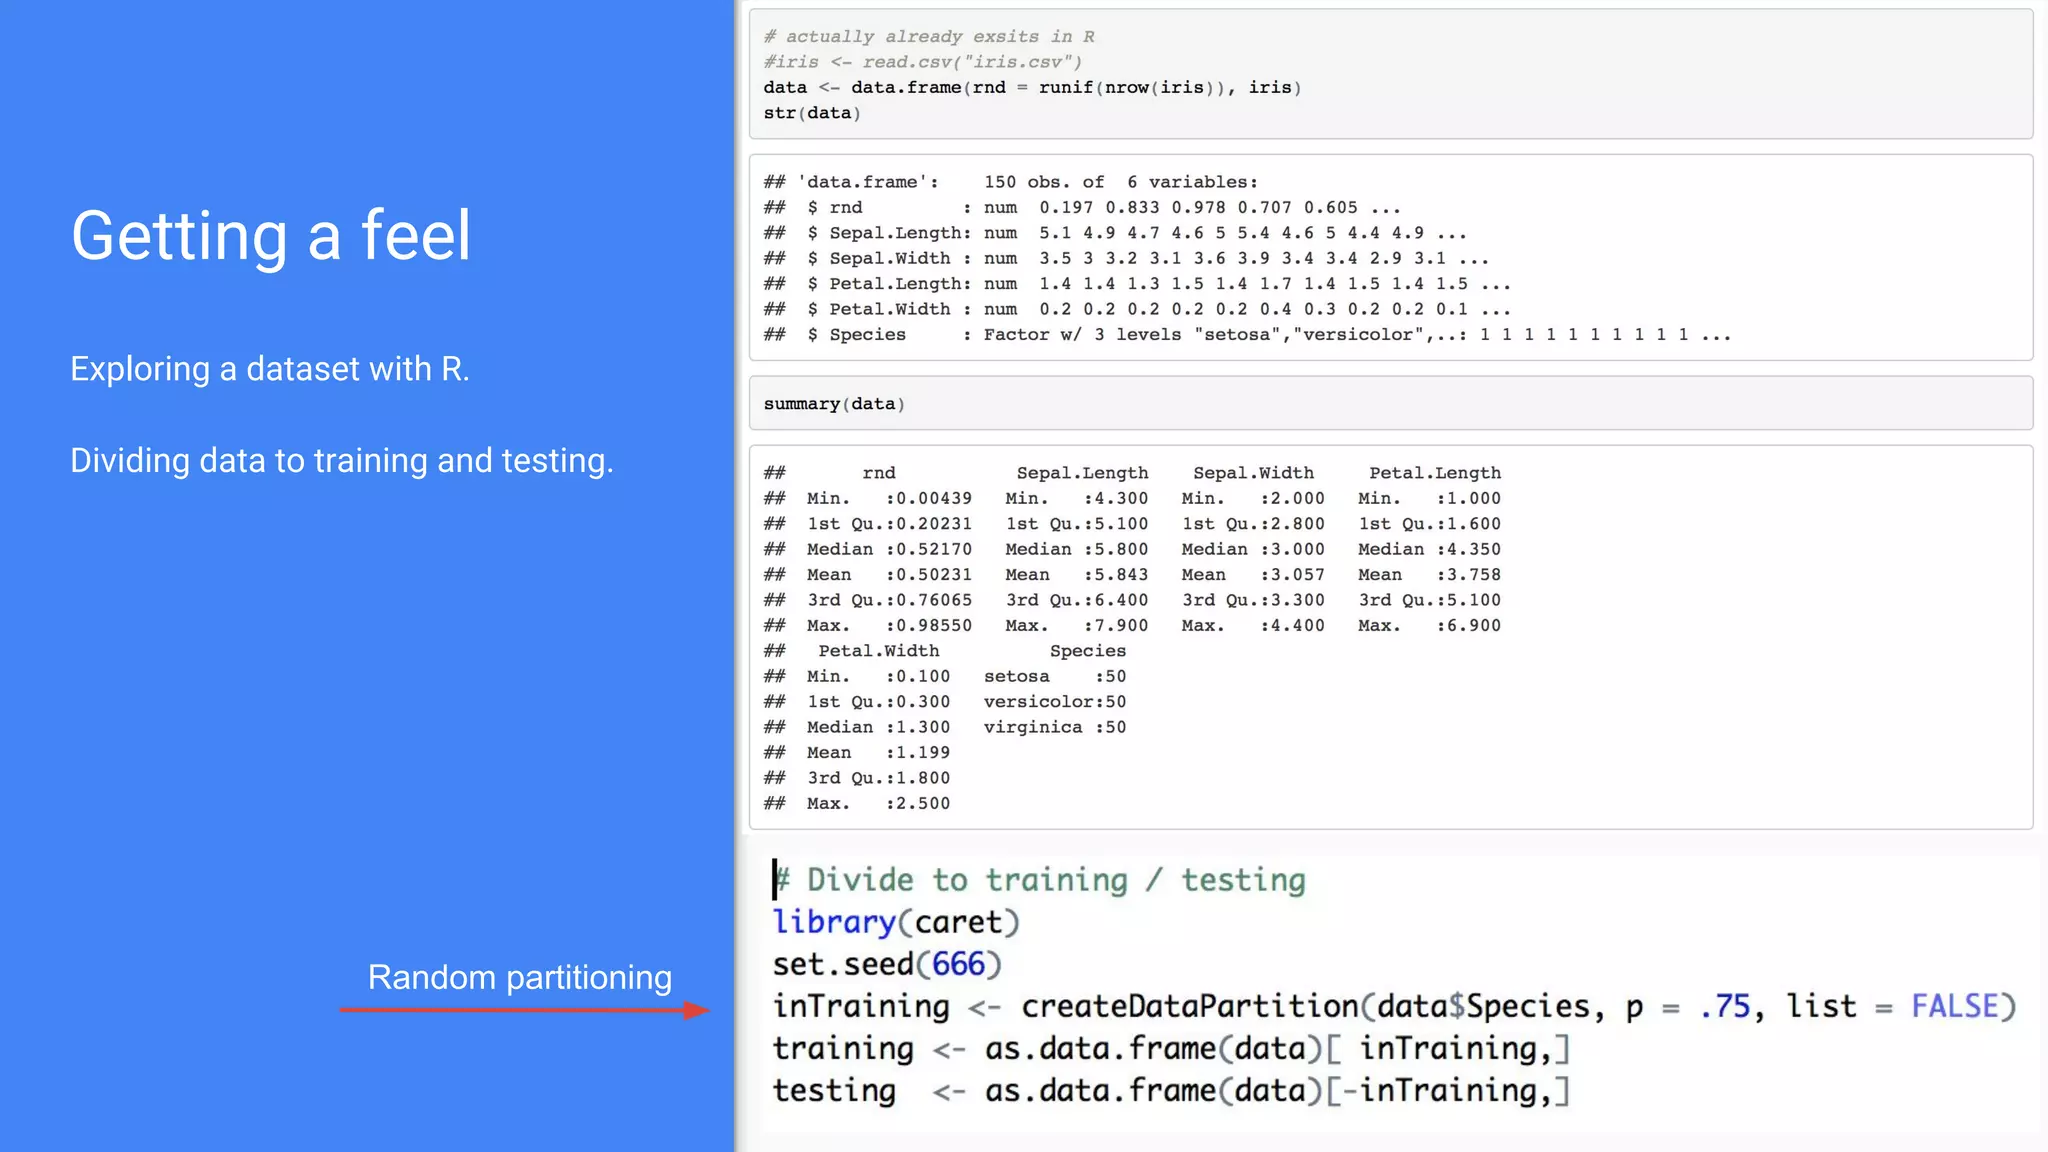
Task: Click the 'list = FALSE' argument
Action: (x=1893, y=1006)
